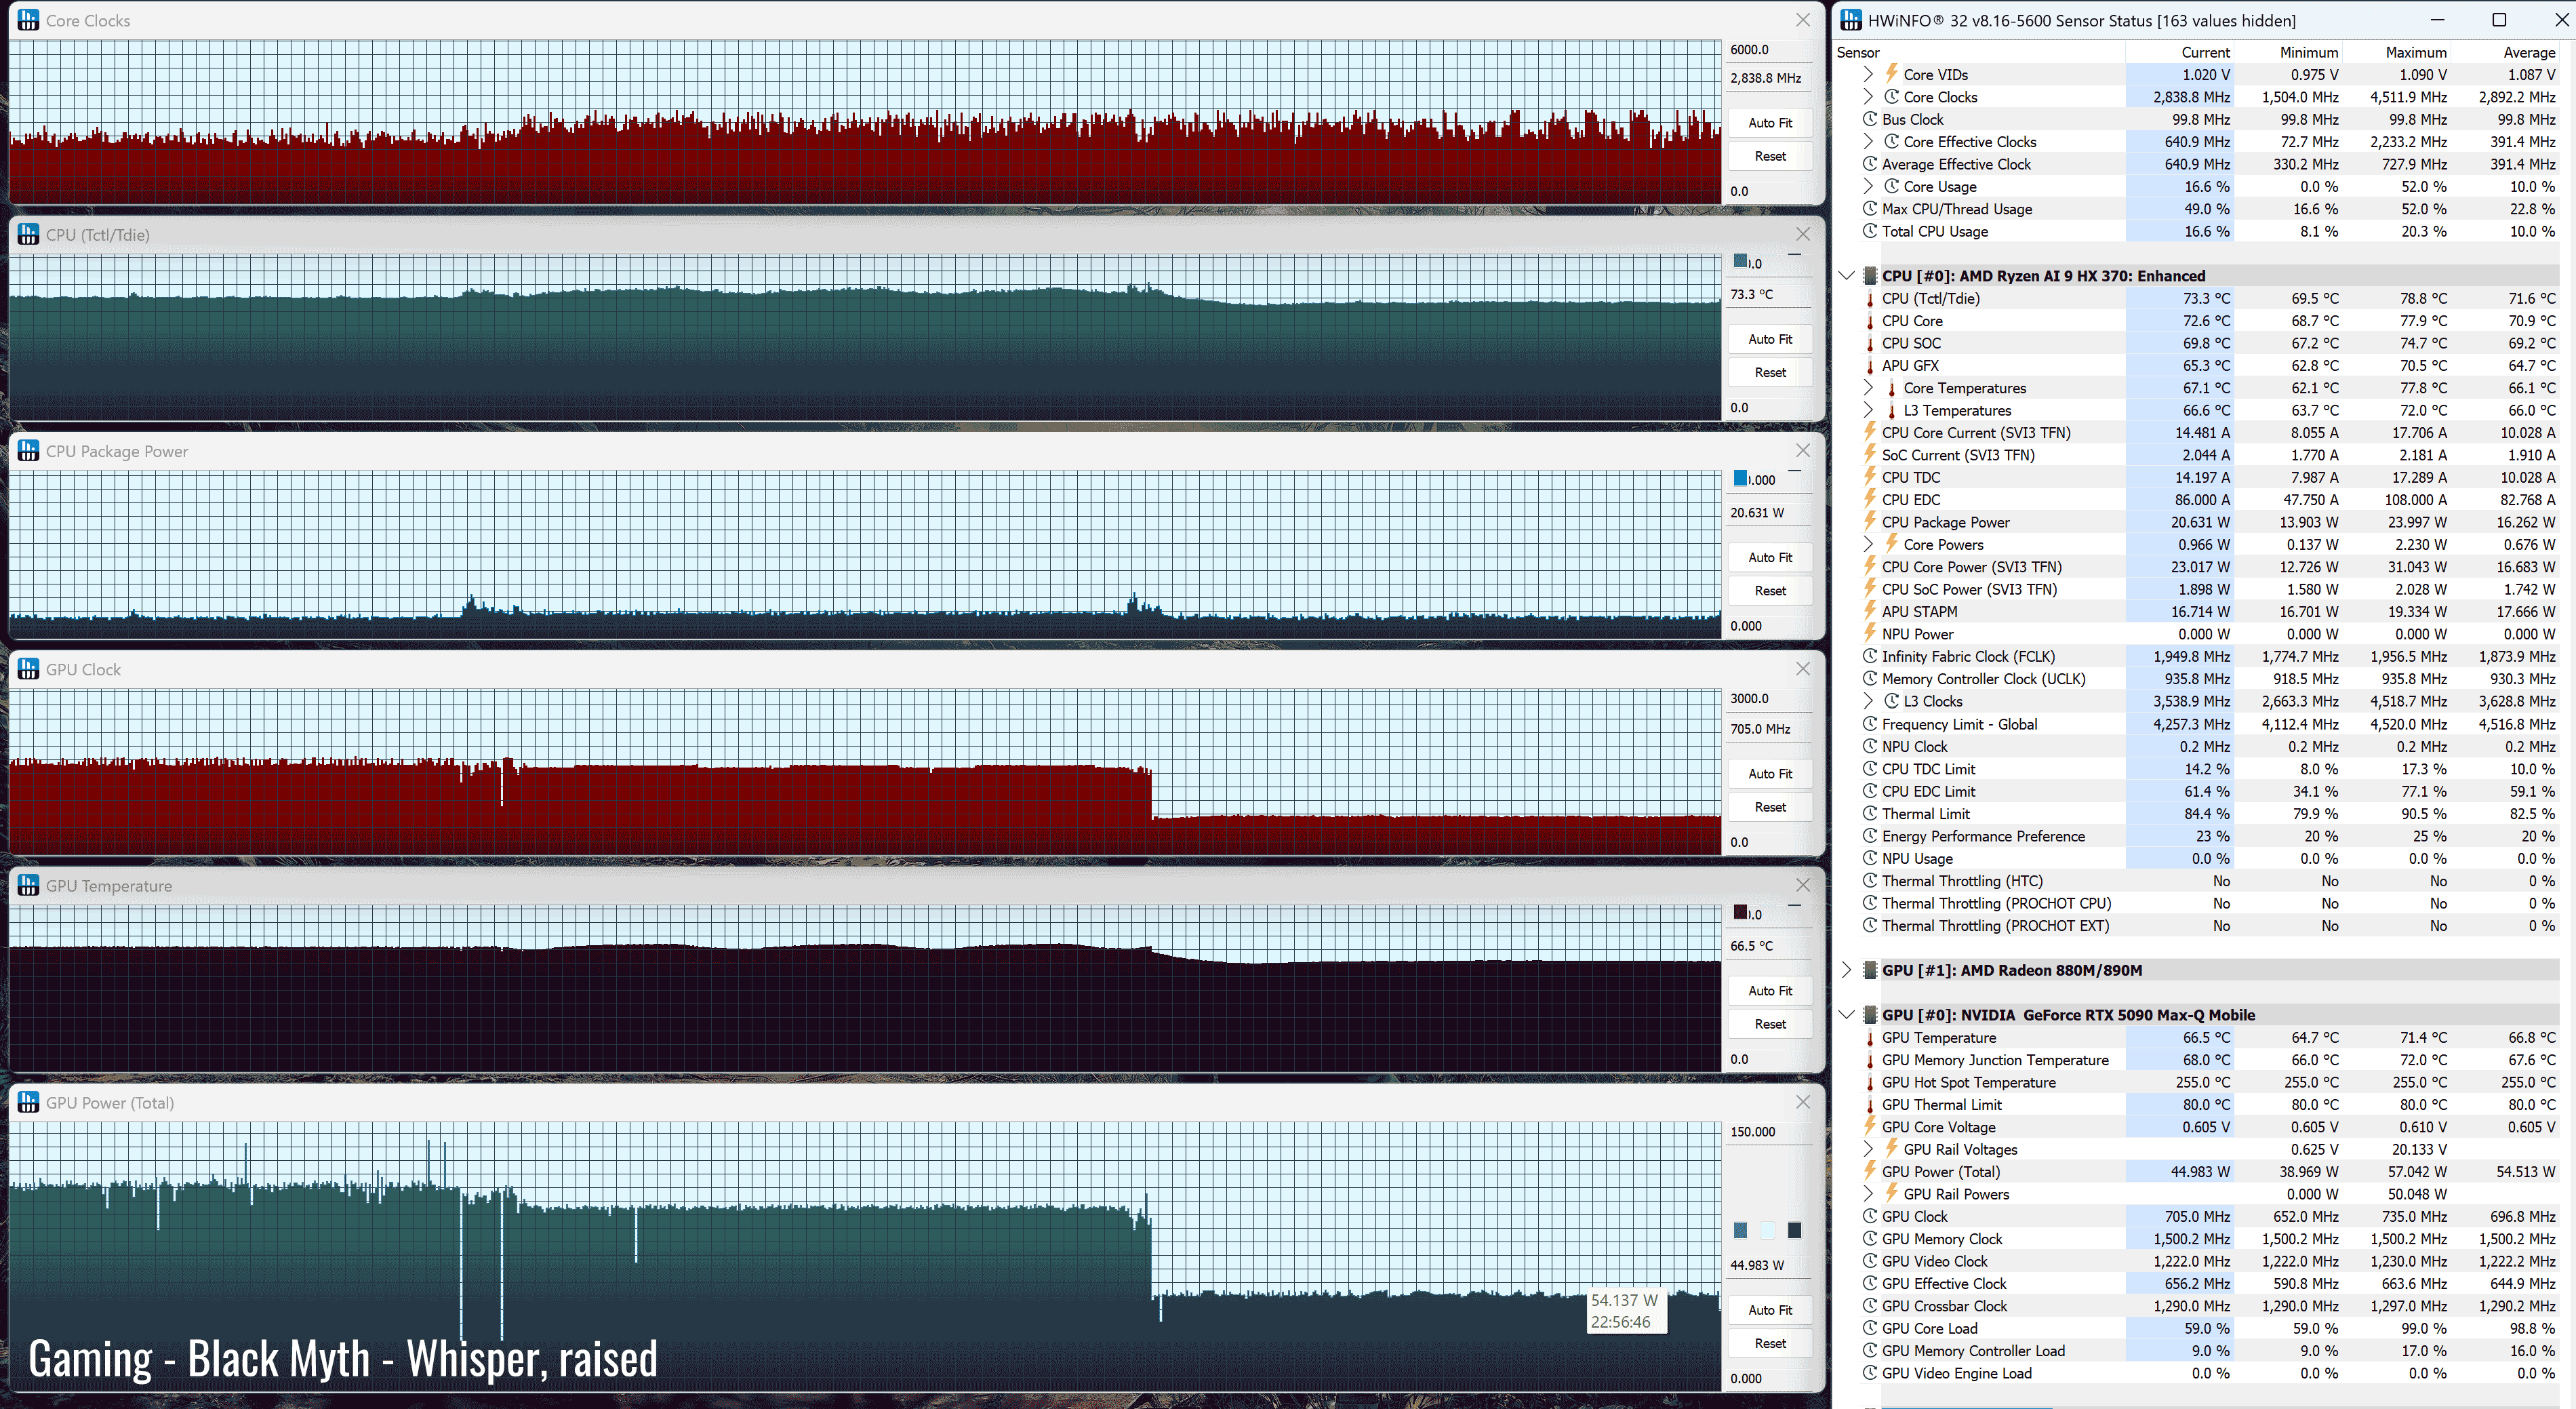Click Auto Fit in the GPU Power (Total) graph
This screenshot has height=1409, width=2576.
[x=1769, y=1310]
